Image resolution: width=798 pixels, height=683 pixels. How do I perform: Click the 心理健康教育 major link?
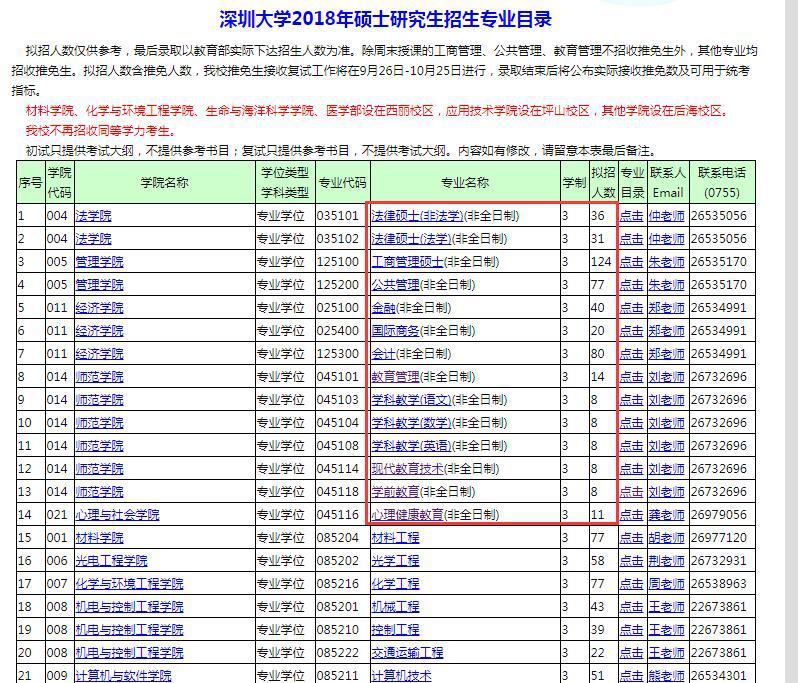(x=407, y=515)
